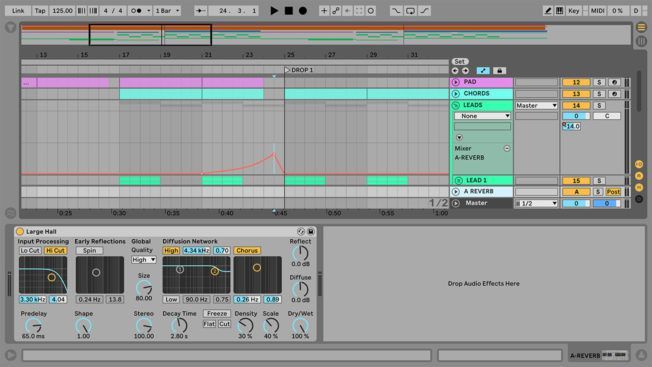Click the A REVERB Post button
This screenshot has height=367, width=652.
pyautogui.click(x=613, y=192)
